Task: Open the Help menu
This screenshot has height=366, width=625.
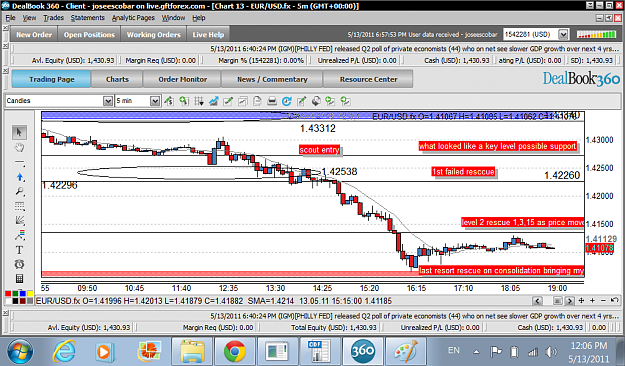Action: point(199,18)
